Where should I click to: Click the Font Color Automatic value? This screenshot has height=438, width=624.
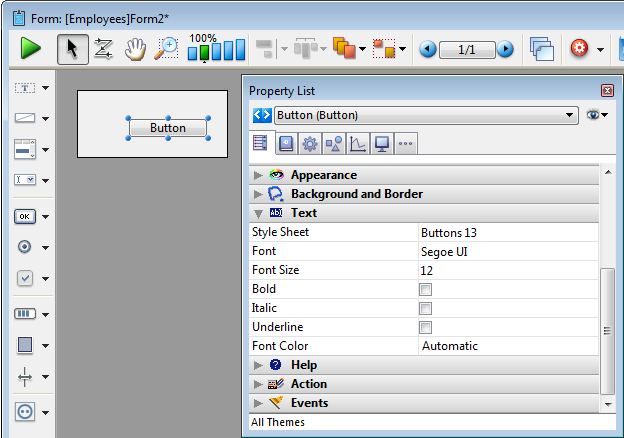[450, 346]
